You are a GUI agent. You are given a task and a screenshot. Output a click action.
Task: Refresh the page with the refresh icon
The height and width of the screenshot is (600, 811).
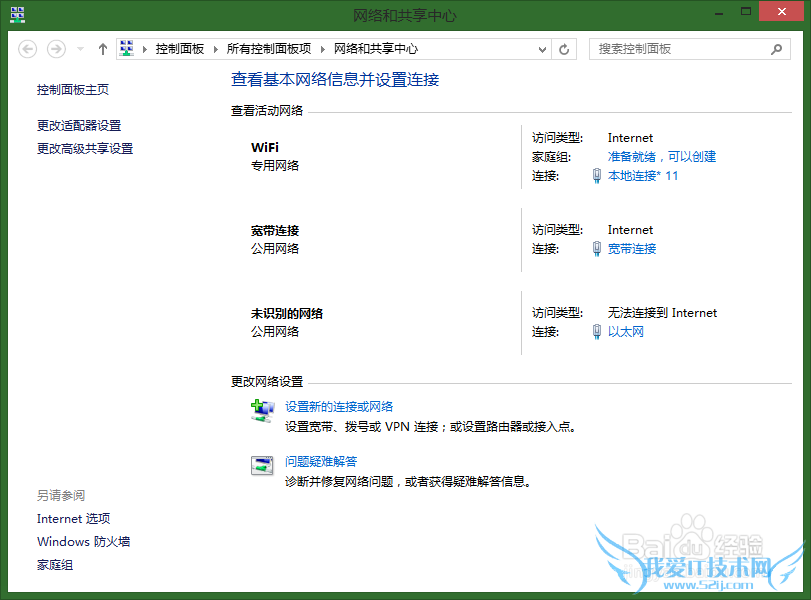(564, 50)
